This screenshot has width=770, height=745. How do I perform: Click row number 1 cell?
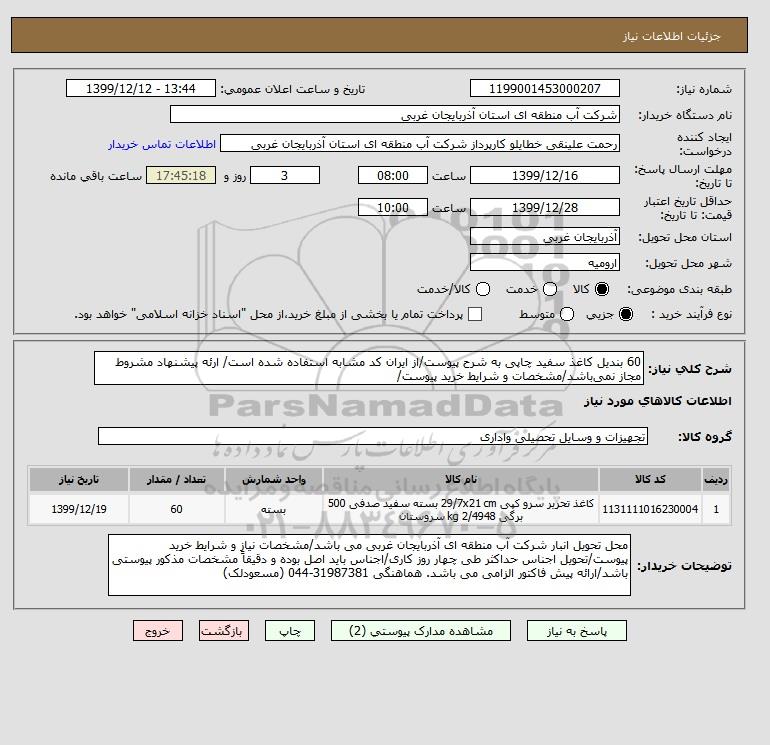point(716,509)
